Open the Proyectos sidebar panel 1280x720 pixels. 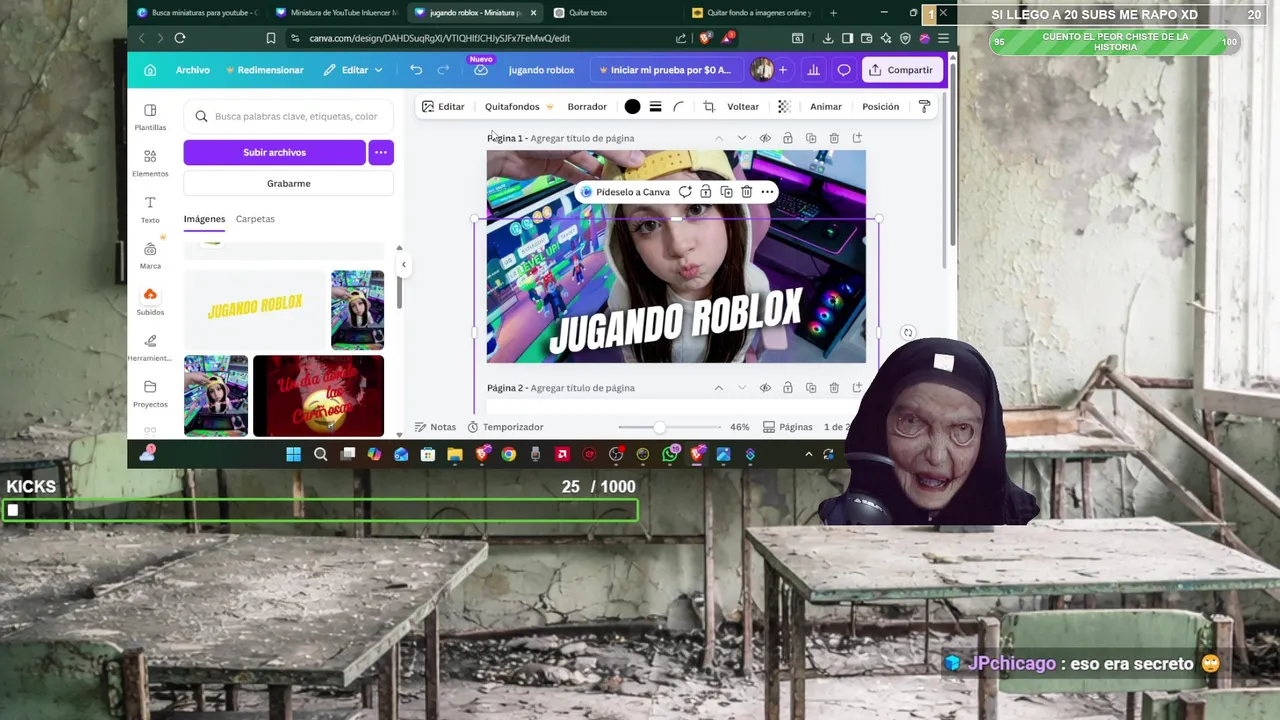[150, 393]
